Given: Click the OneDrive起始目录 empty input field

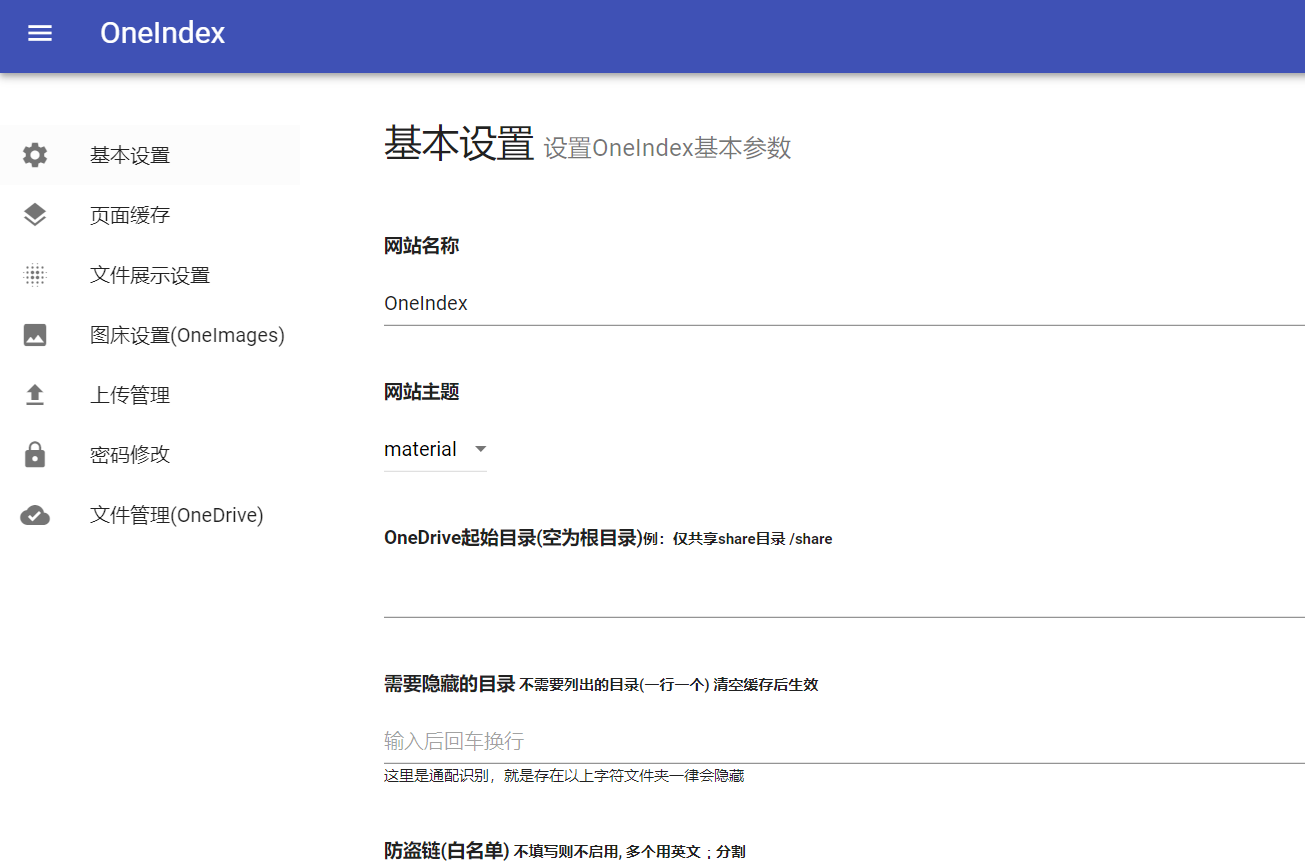Looking at the screenshot, I should point(840,596).
